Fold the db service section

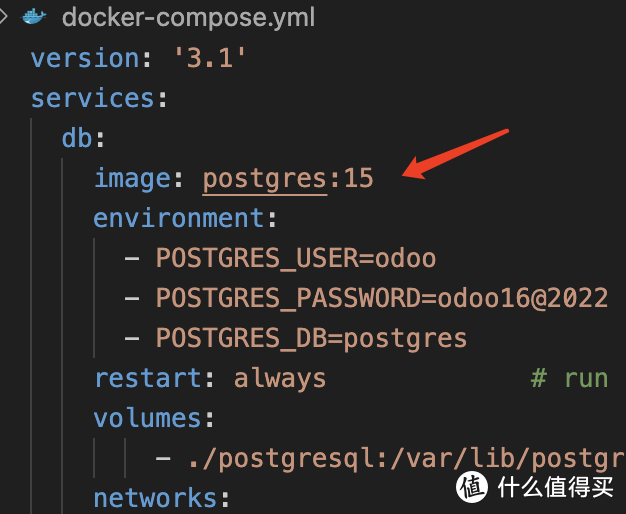click(x=78, y=139)
